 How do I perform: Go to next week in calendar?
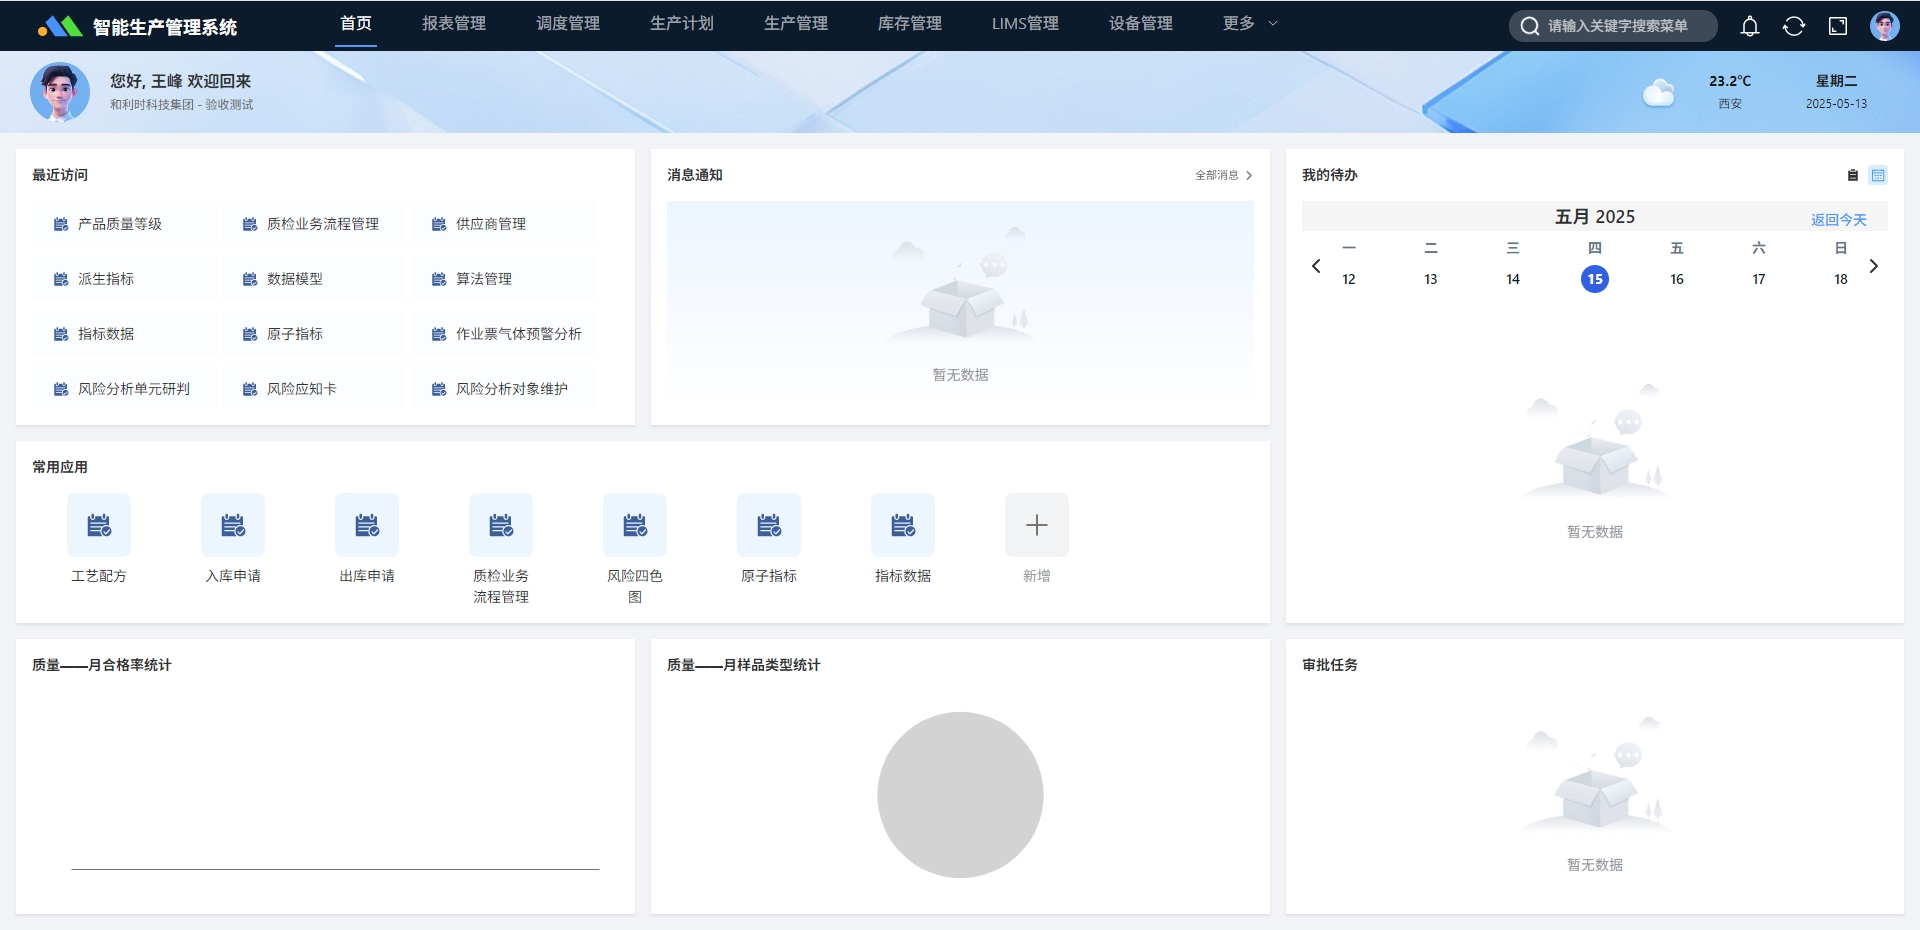click(1873, 266)
